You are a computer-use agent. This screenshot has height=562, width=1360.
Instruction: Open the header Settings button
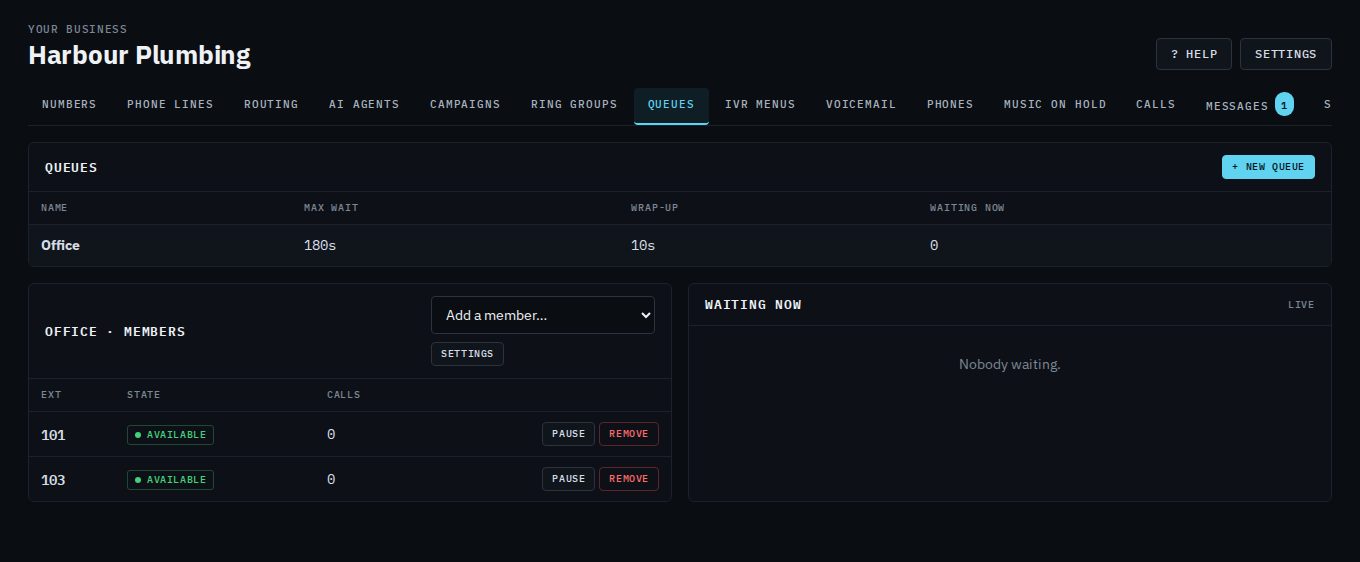[1286, 54]
